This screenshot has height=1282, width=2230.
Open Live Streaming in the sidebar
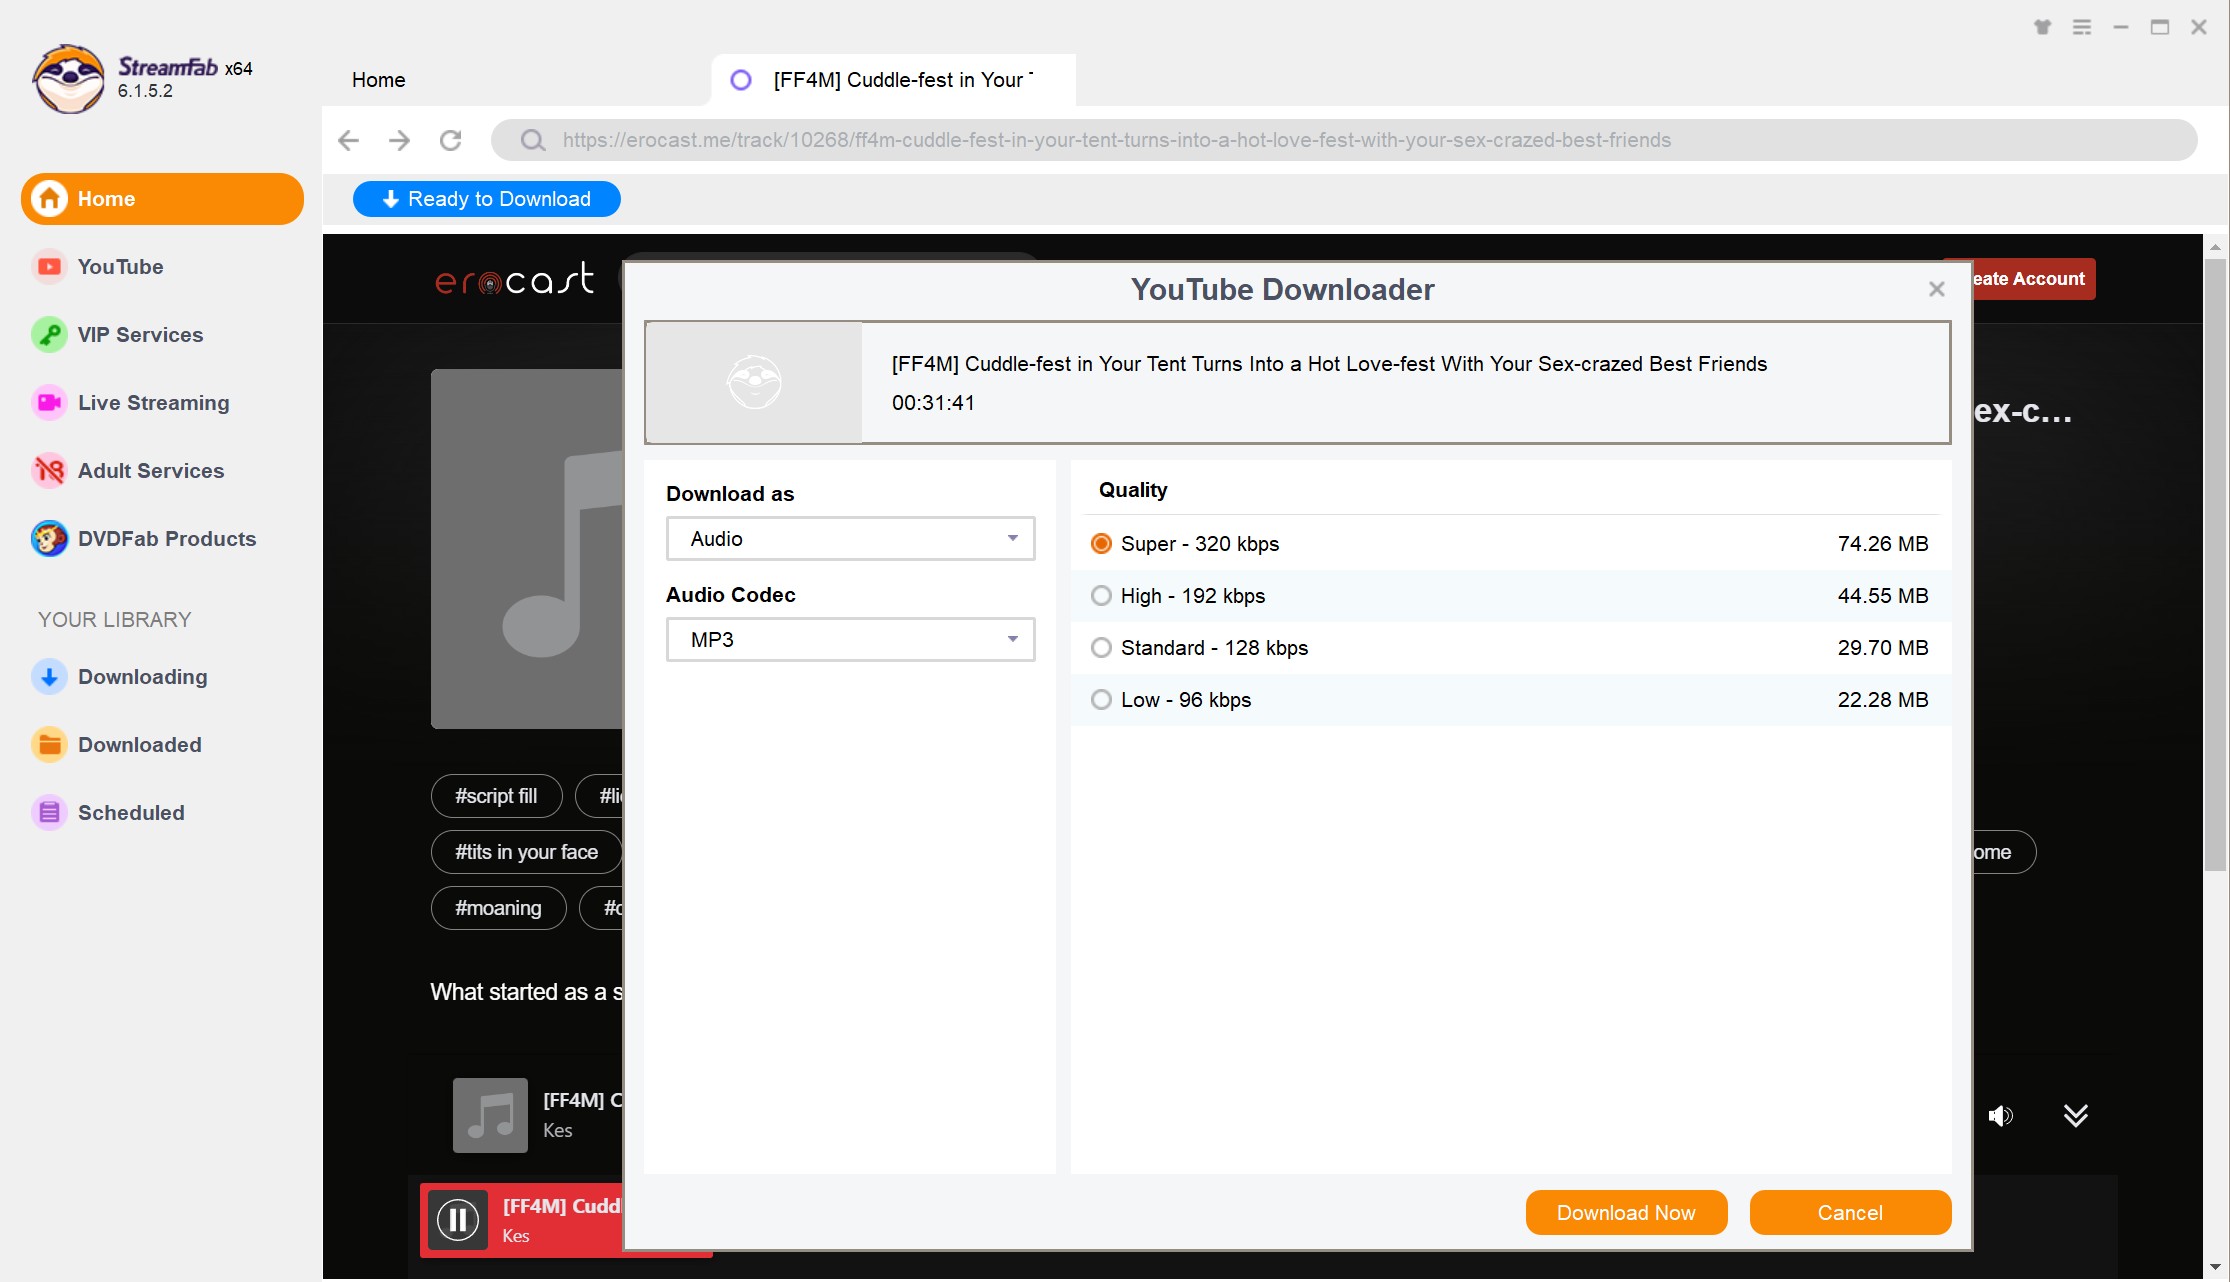(x=153, y=403)
